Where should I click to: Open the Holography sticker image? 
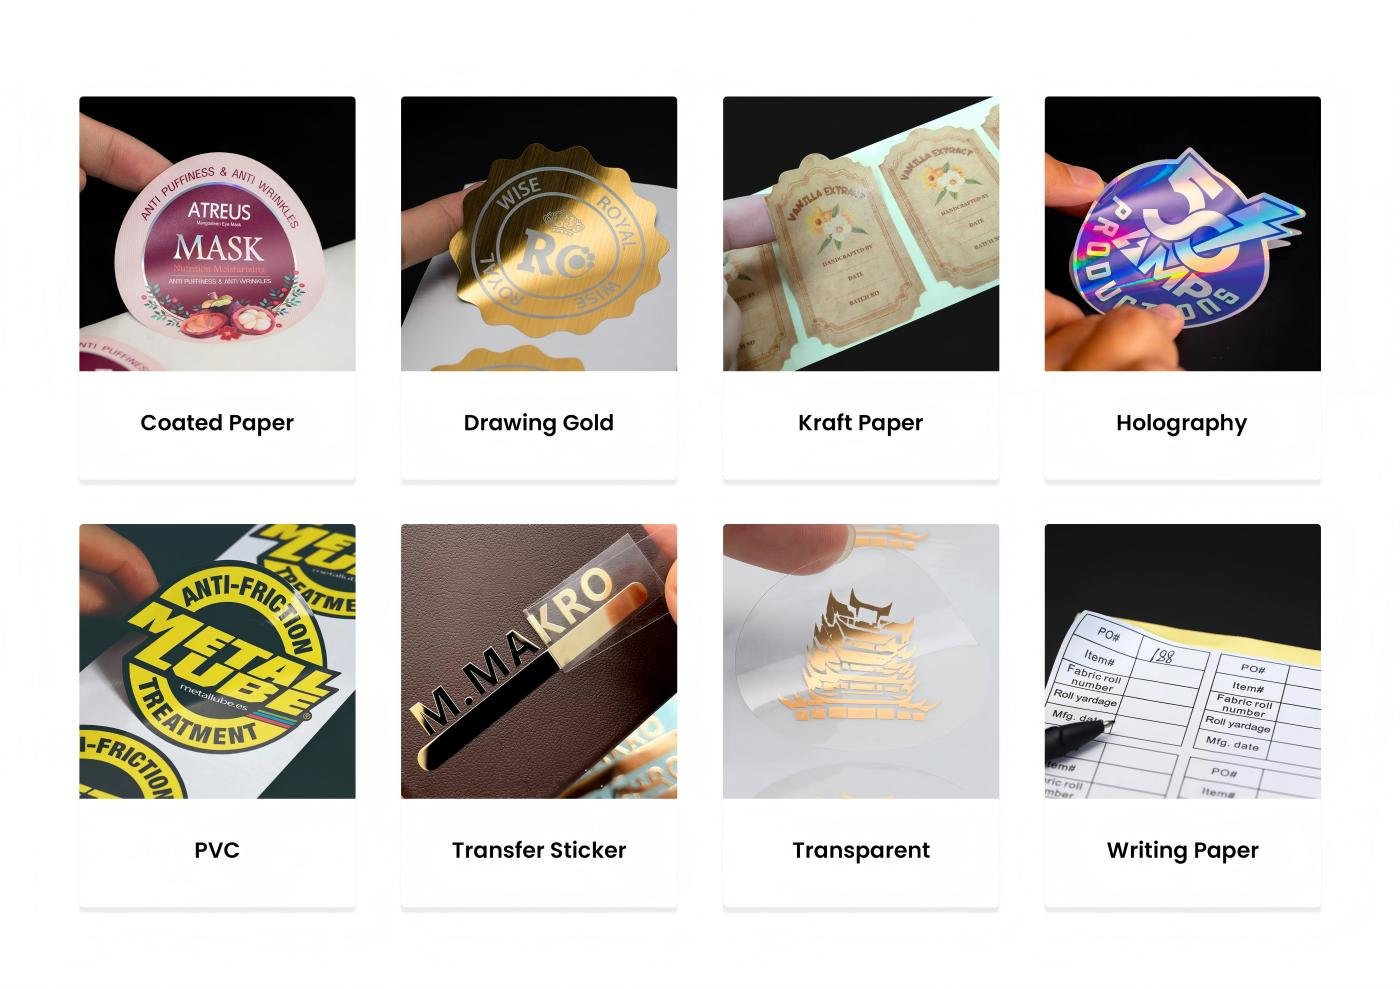1183,234
